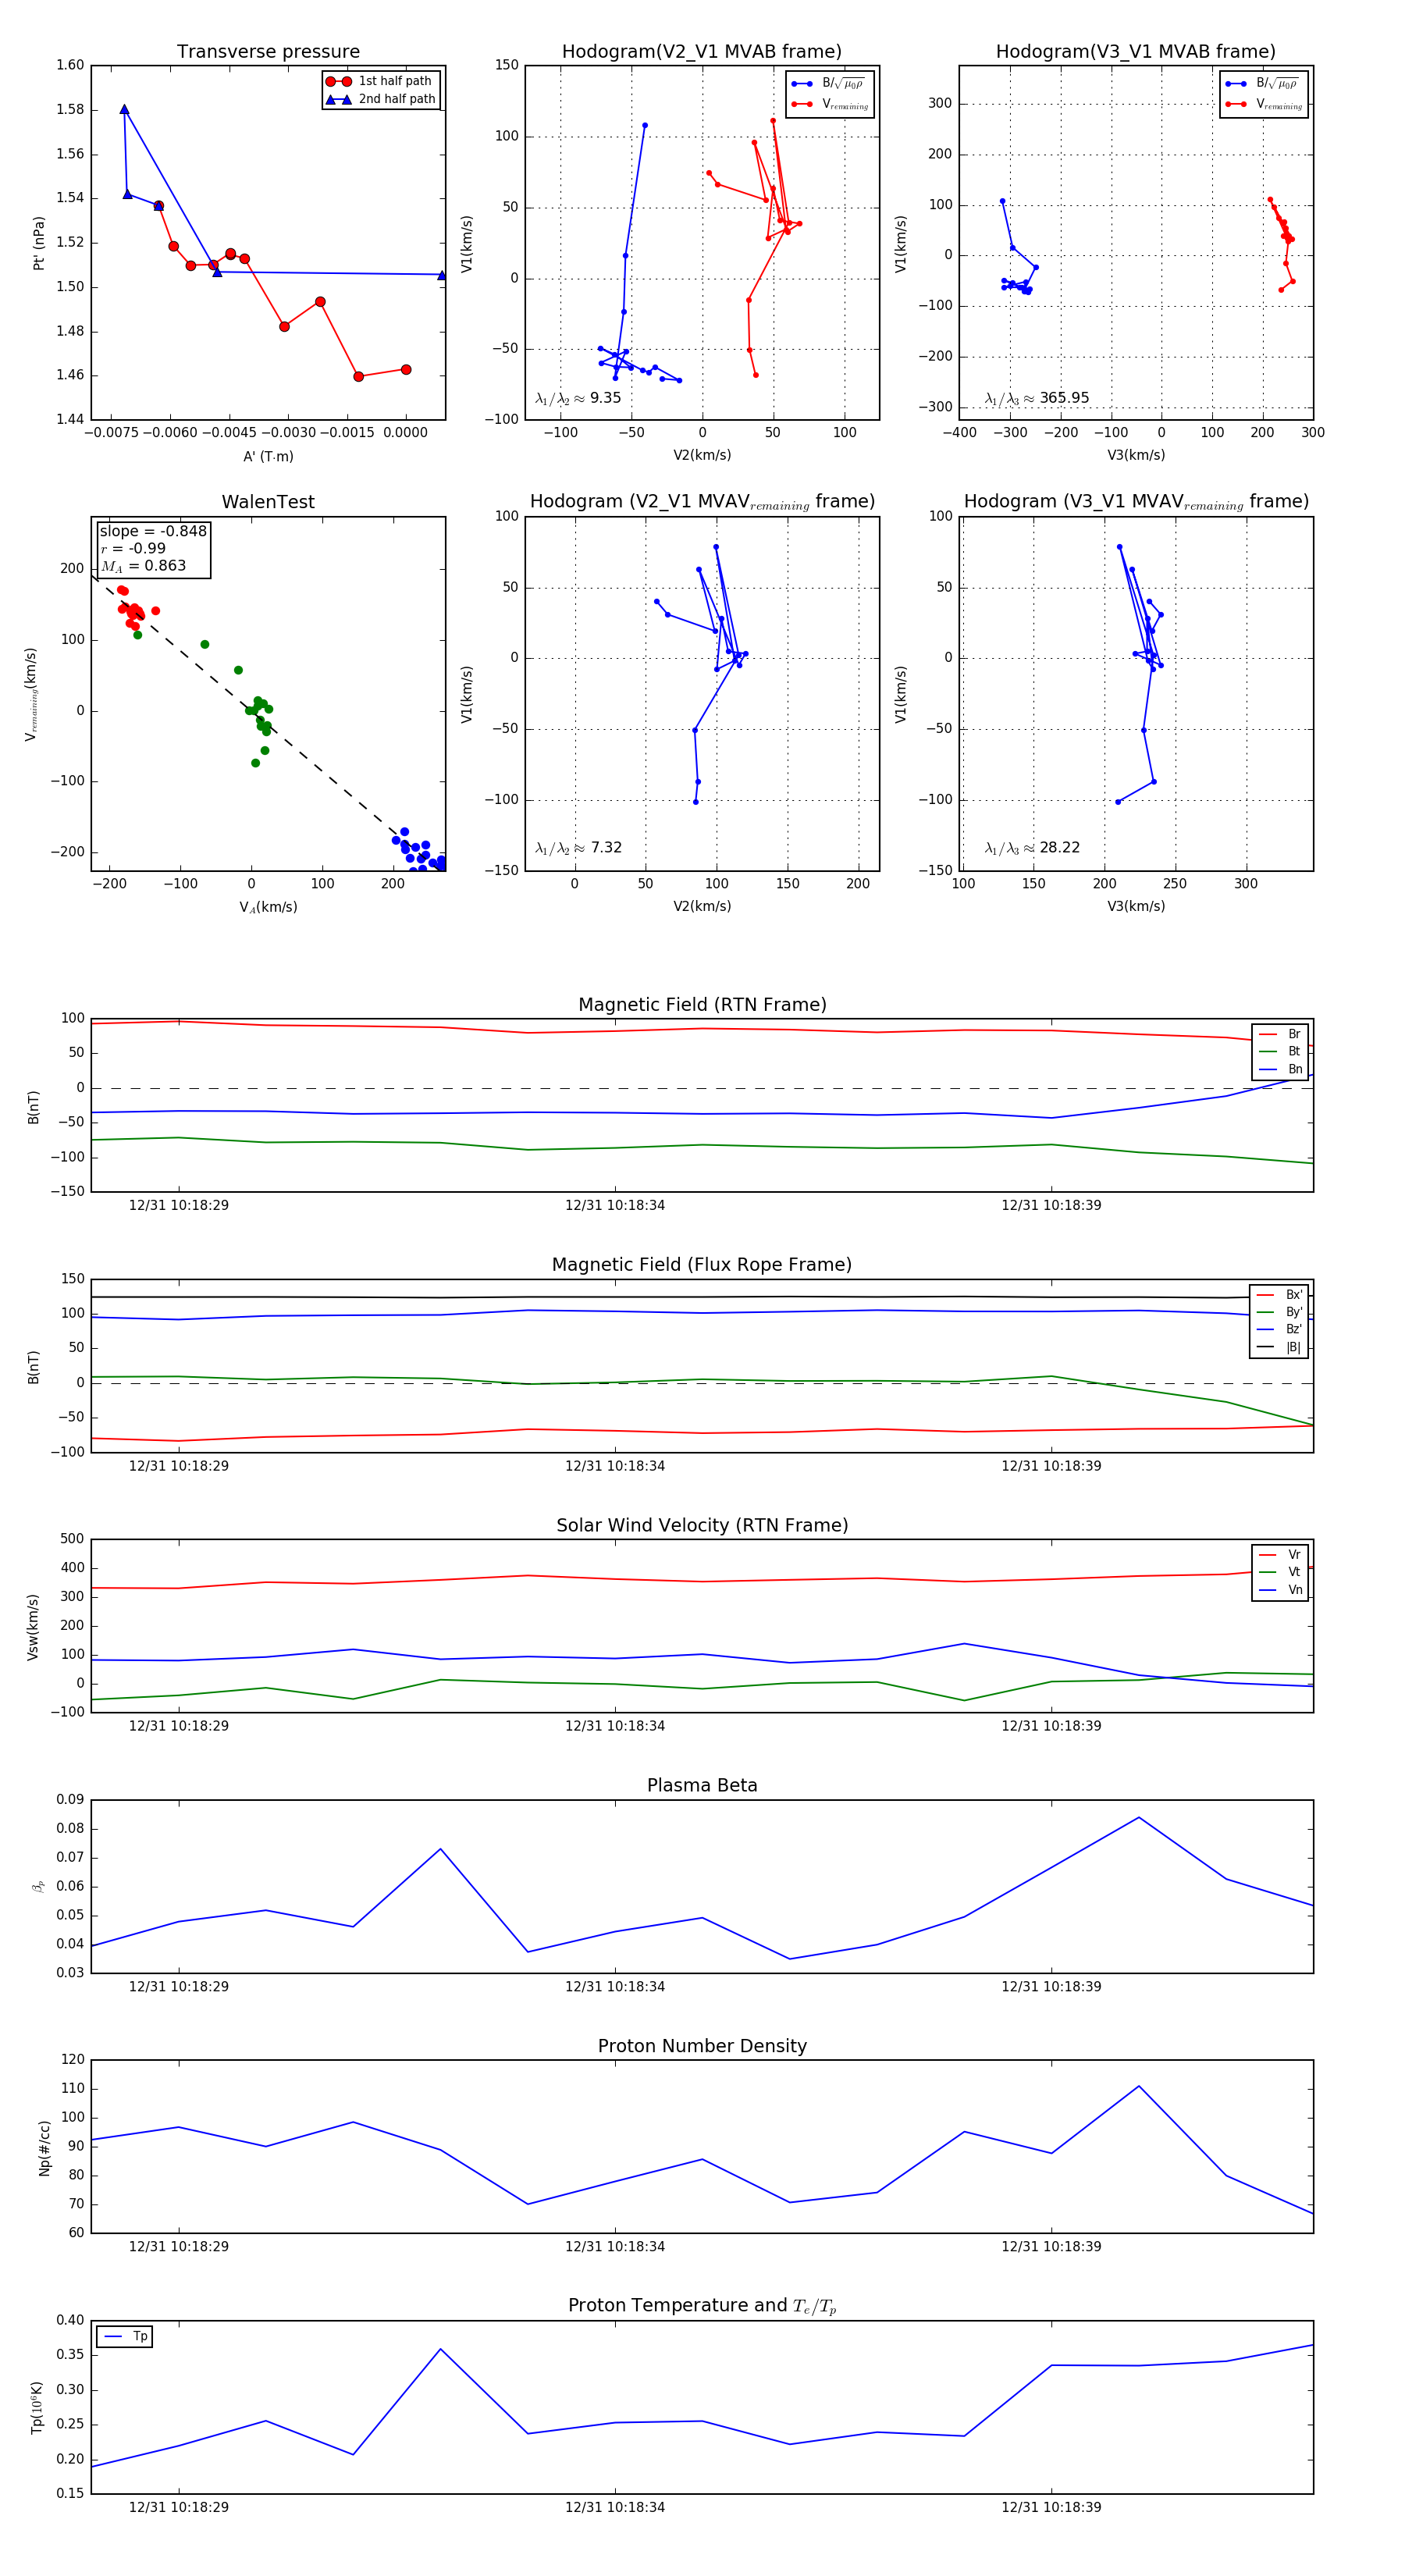Click the slope = -0.848 annotation box
The image size is (1405, 2576).
[153, 548]
